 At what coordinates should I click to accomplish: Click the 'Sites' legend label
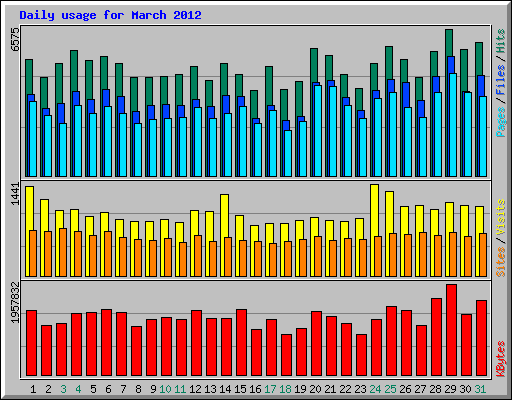pos(500,262)
